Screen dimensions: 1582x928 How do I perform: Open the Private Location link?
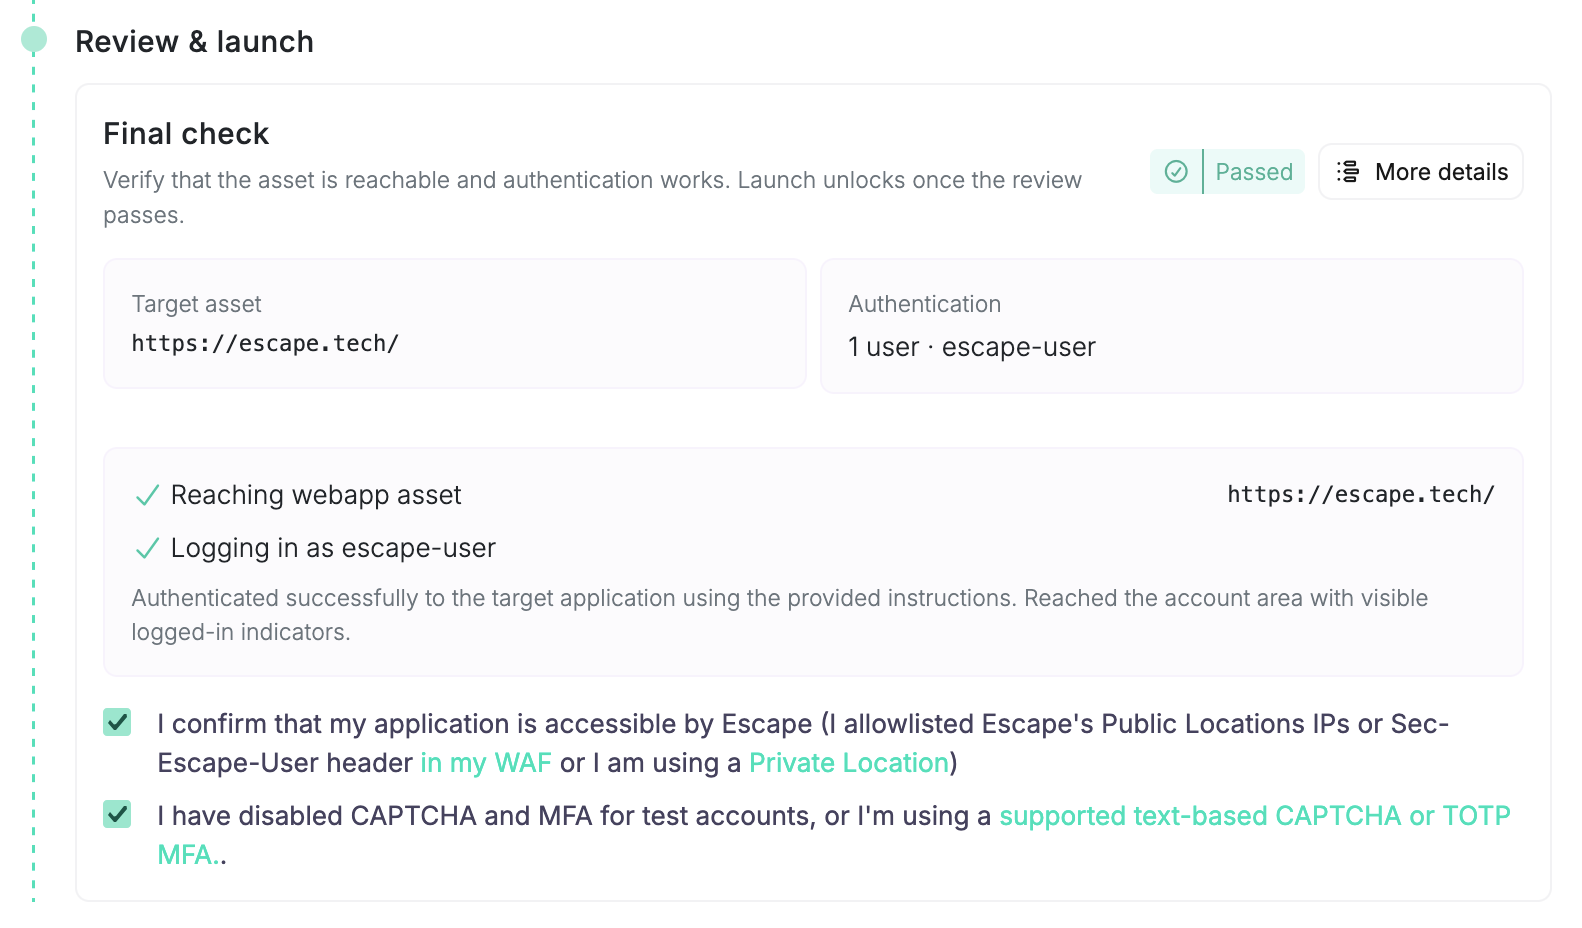coord(849,763)
